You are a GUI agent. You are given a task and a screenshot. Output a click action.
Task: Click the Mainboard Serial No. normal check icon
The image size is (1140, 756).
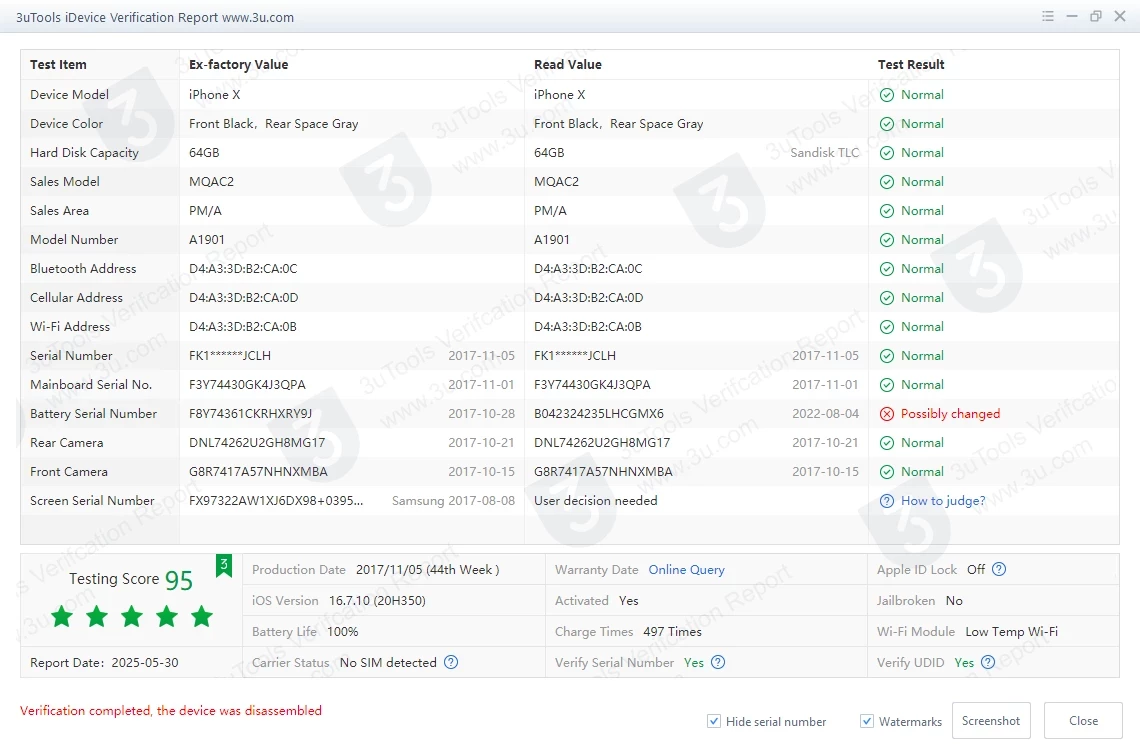pos(887,385)
